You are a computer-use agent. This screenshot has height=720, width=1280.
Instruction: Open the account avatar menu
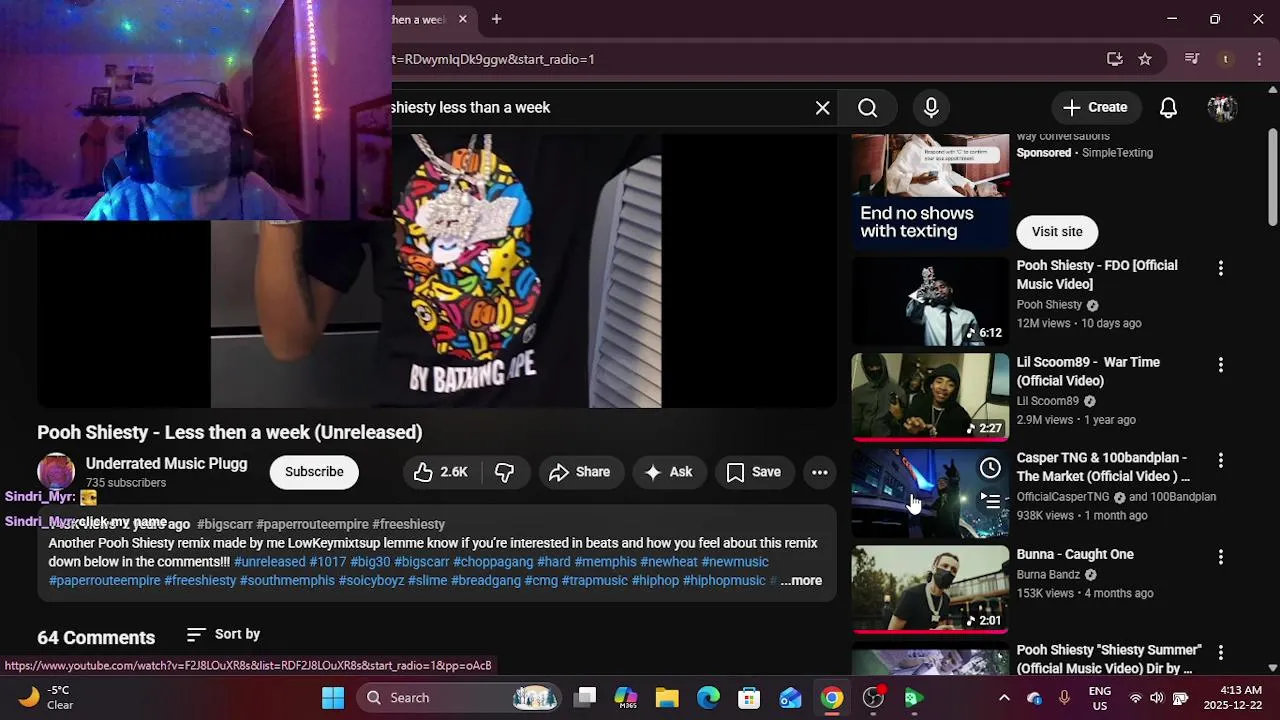click(x=1222, y=108)
